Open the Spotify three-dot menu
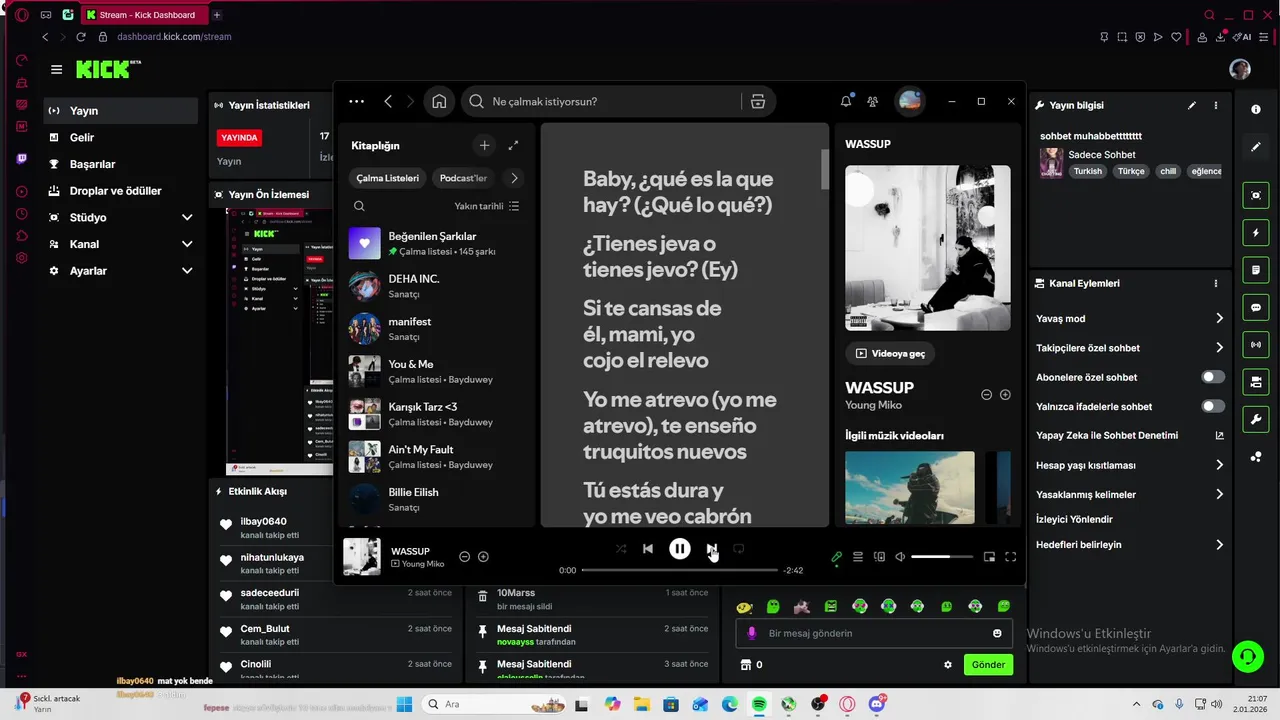The width and height of the screenshot is (1280, 720). (357, 101)
